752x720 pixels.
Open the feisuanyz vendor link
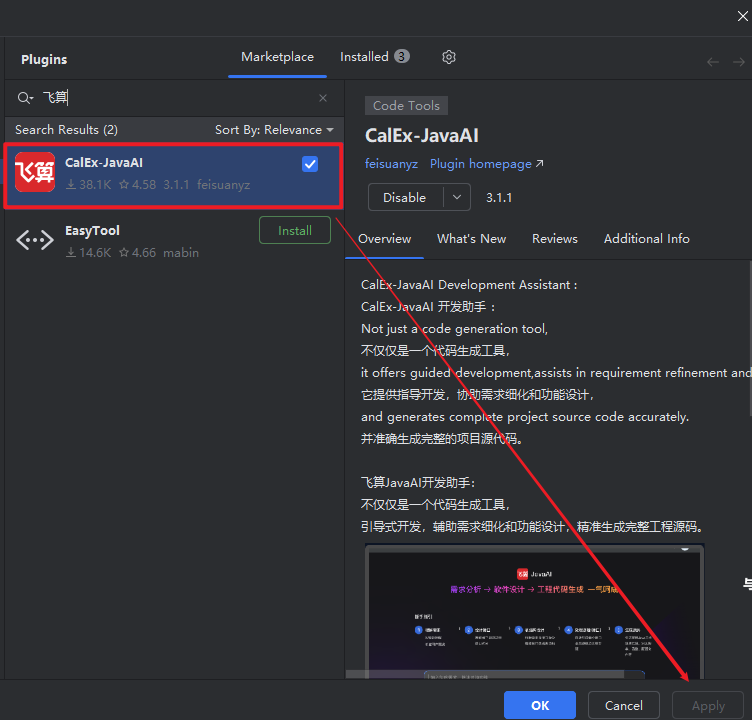coord(391,164)
